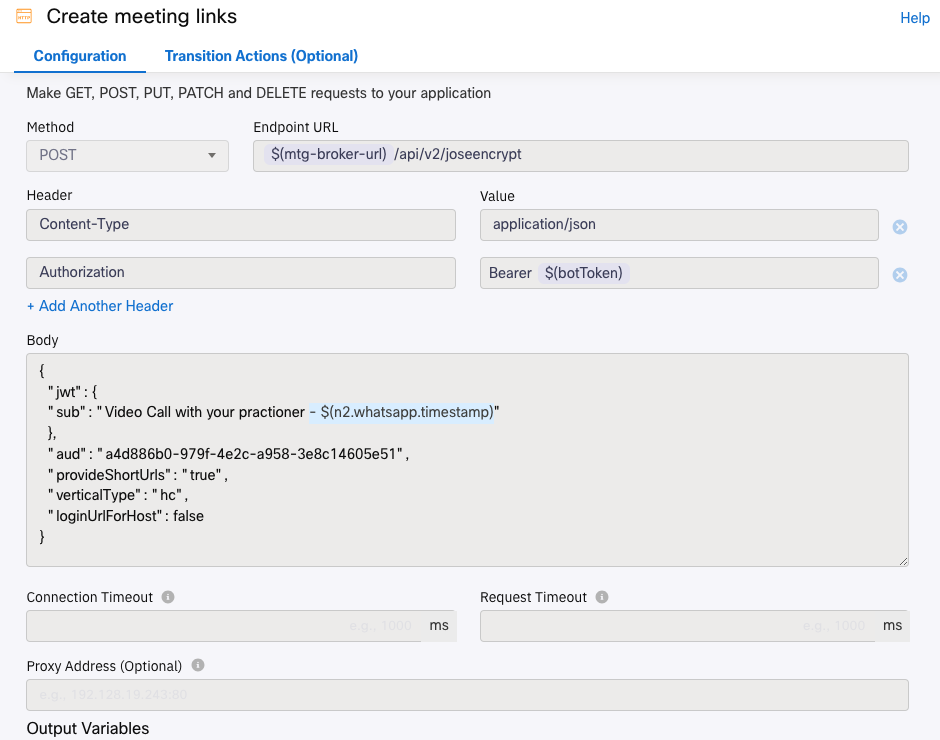Viewport: 940px width, 740px height.
Task: Click in the Endpoint URL field
Action: 580,156
